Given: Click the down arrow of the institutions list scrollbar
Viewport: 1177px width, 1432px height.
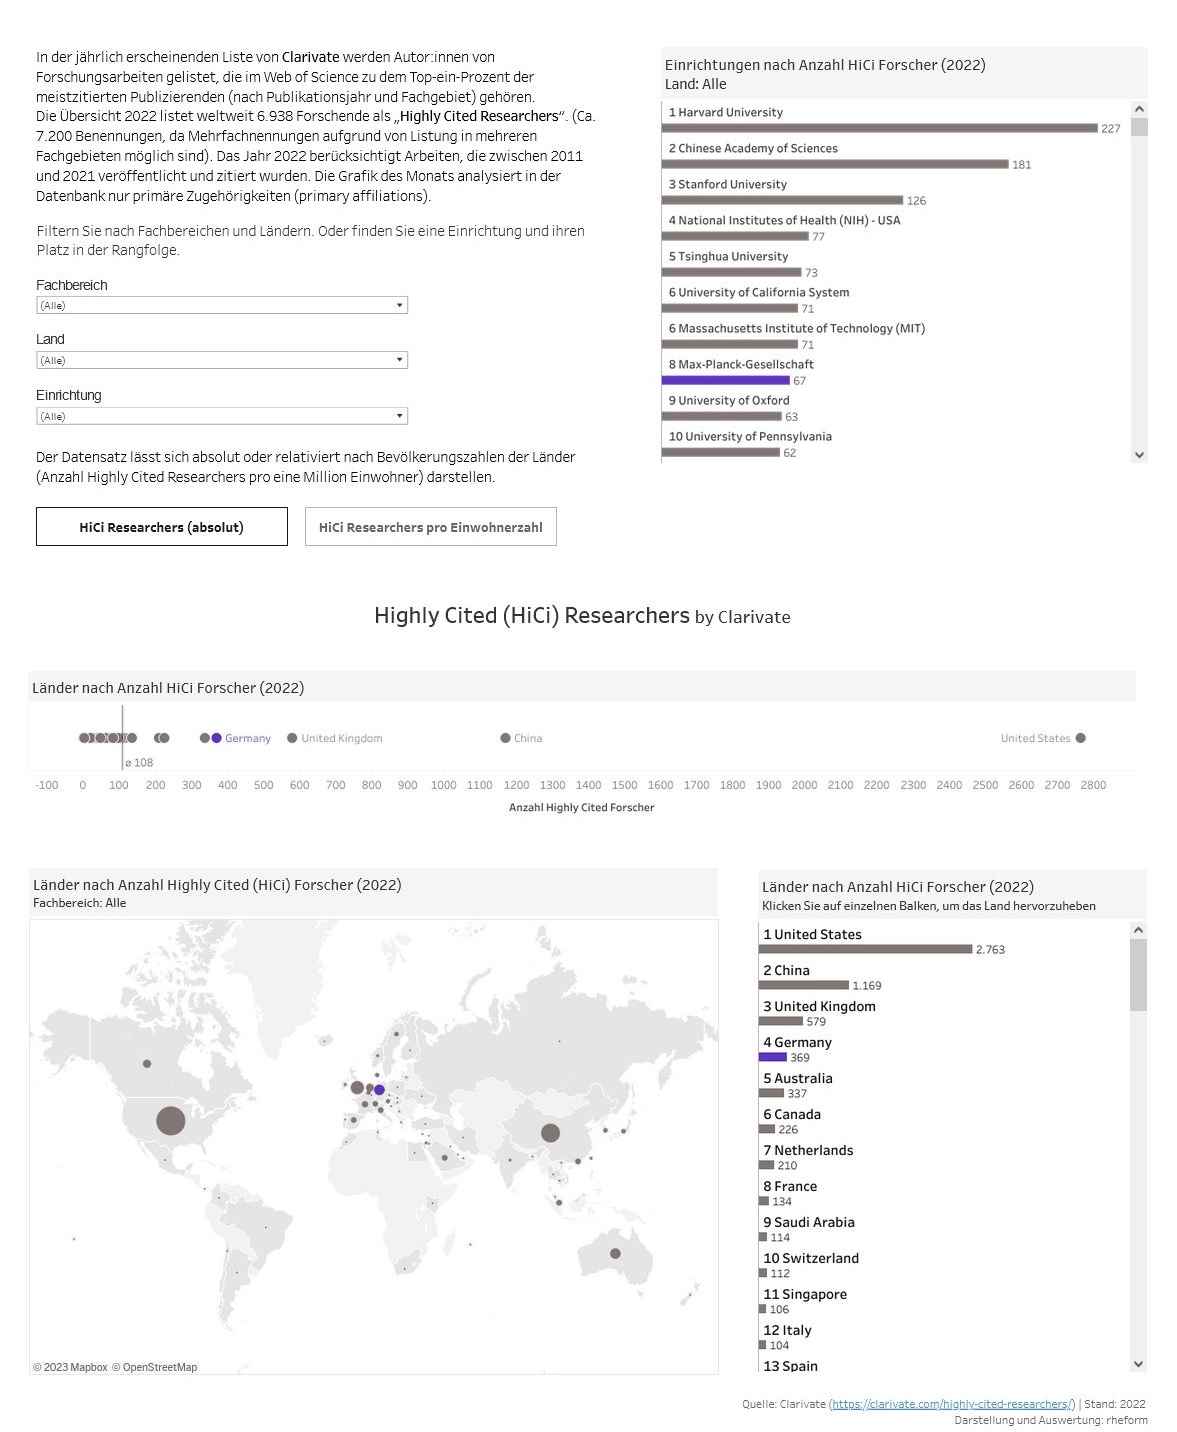Looking at the screenshot, I should 1139,454.
